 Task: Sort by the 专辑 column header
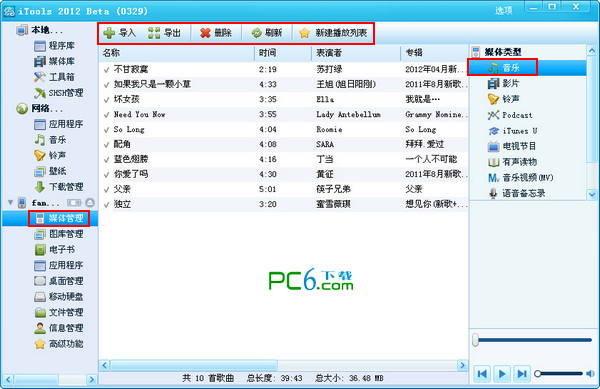[434, 53]
